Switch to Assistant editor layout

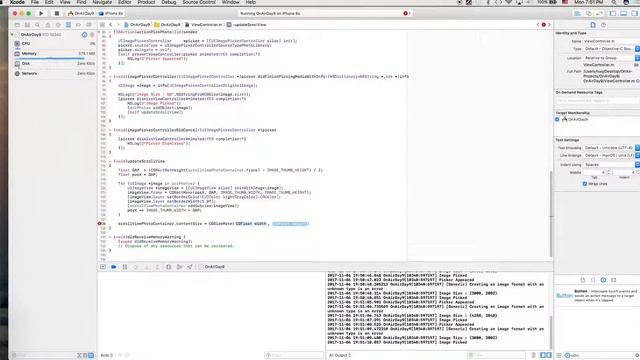[x=589, y=13]
